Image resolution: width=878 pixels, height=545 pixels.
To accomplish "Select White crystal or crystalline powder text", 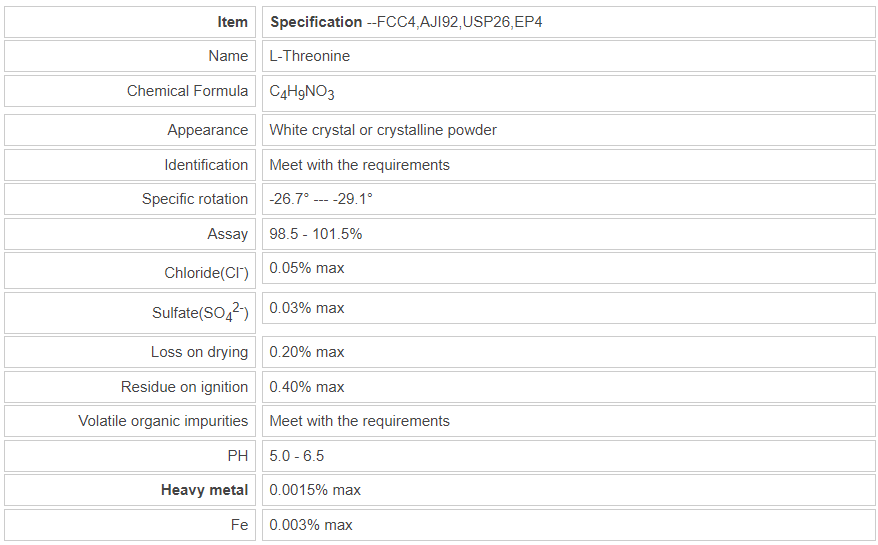I will click(383, 130).
